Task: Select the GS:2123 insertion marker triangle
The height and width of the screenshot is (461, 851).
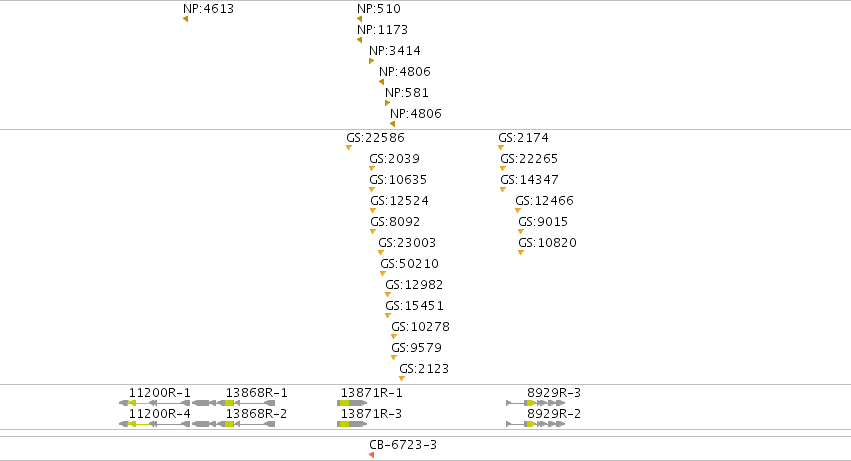Action: 402,378
